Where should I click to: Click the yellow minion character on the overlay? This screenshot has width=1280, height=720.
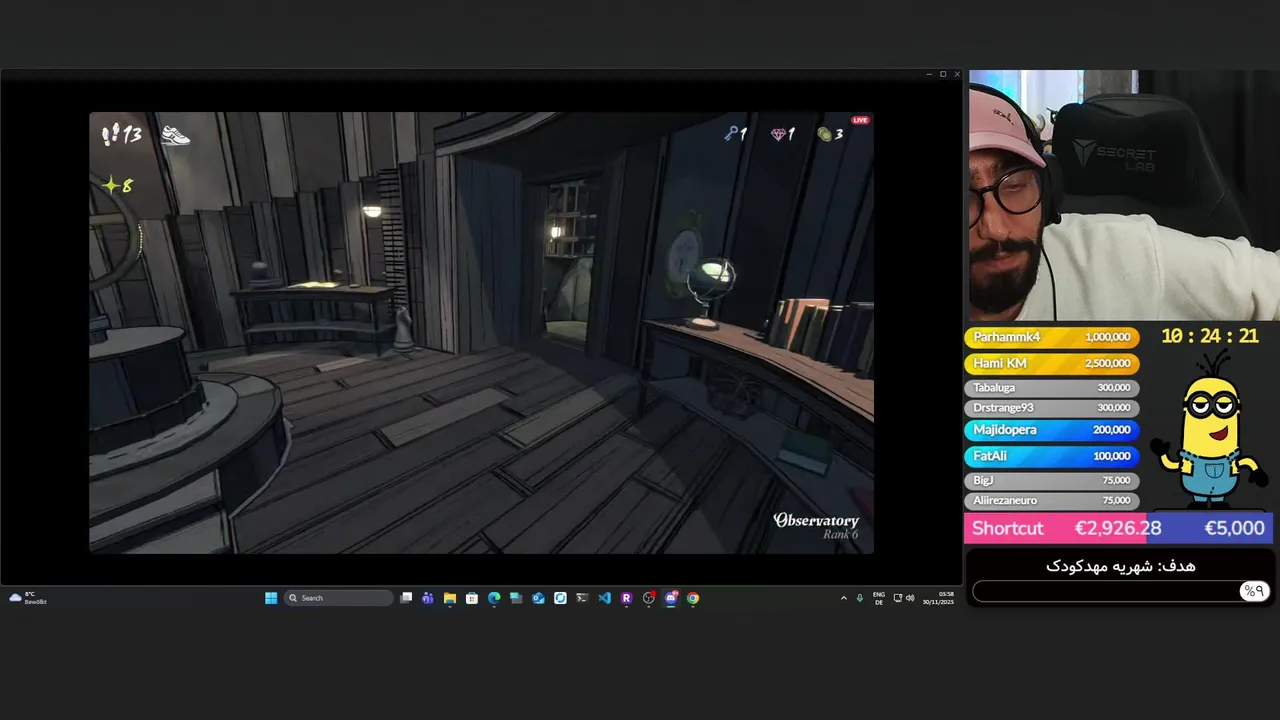click(1210, 430)
